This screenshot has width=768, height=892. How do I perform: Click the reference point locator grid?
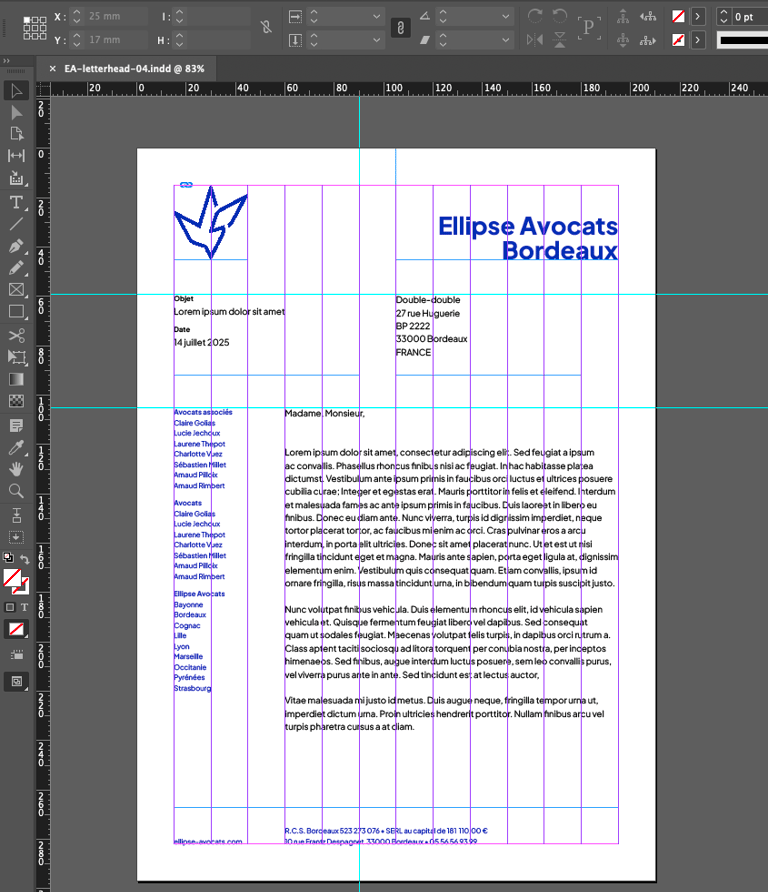point(35,28)
